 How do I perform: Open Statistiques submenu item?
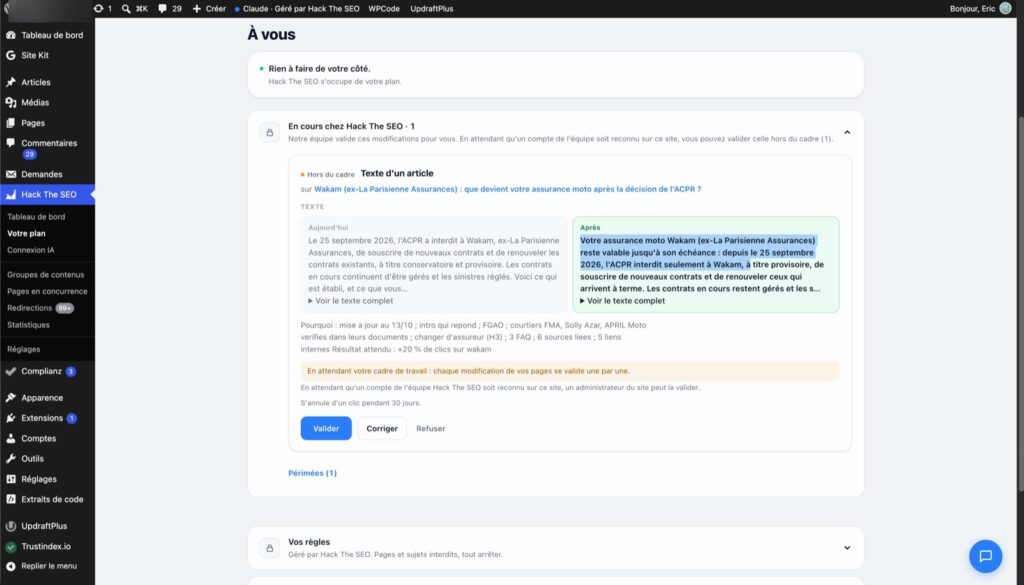(28, 325)
